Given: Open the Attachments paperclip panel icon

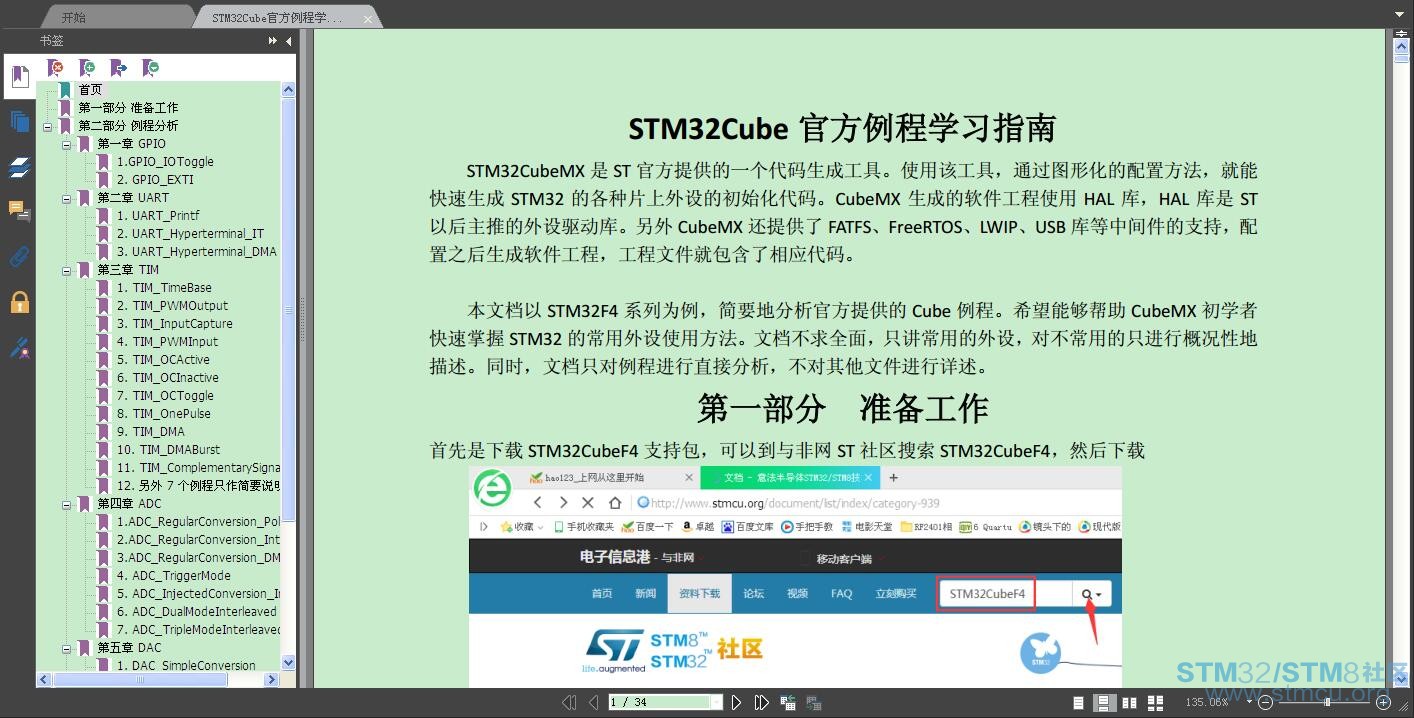Looking at the screenshot, I should click(x=19, y=256).
